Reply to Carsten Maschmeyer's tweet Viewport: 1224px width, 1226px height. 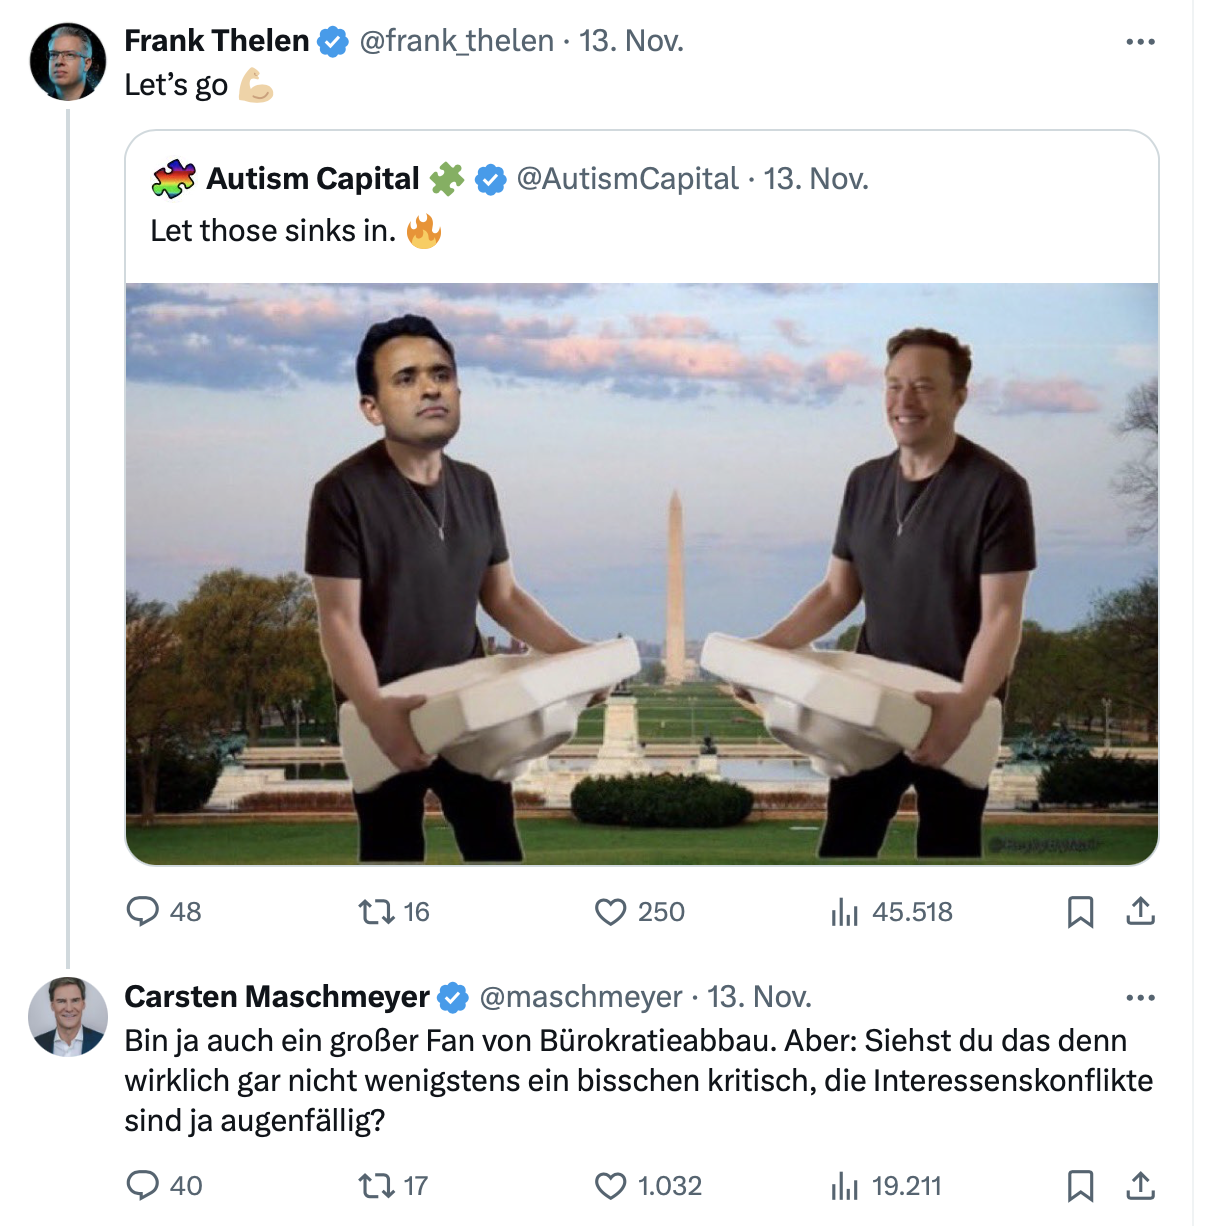coord(143,1185)
